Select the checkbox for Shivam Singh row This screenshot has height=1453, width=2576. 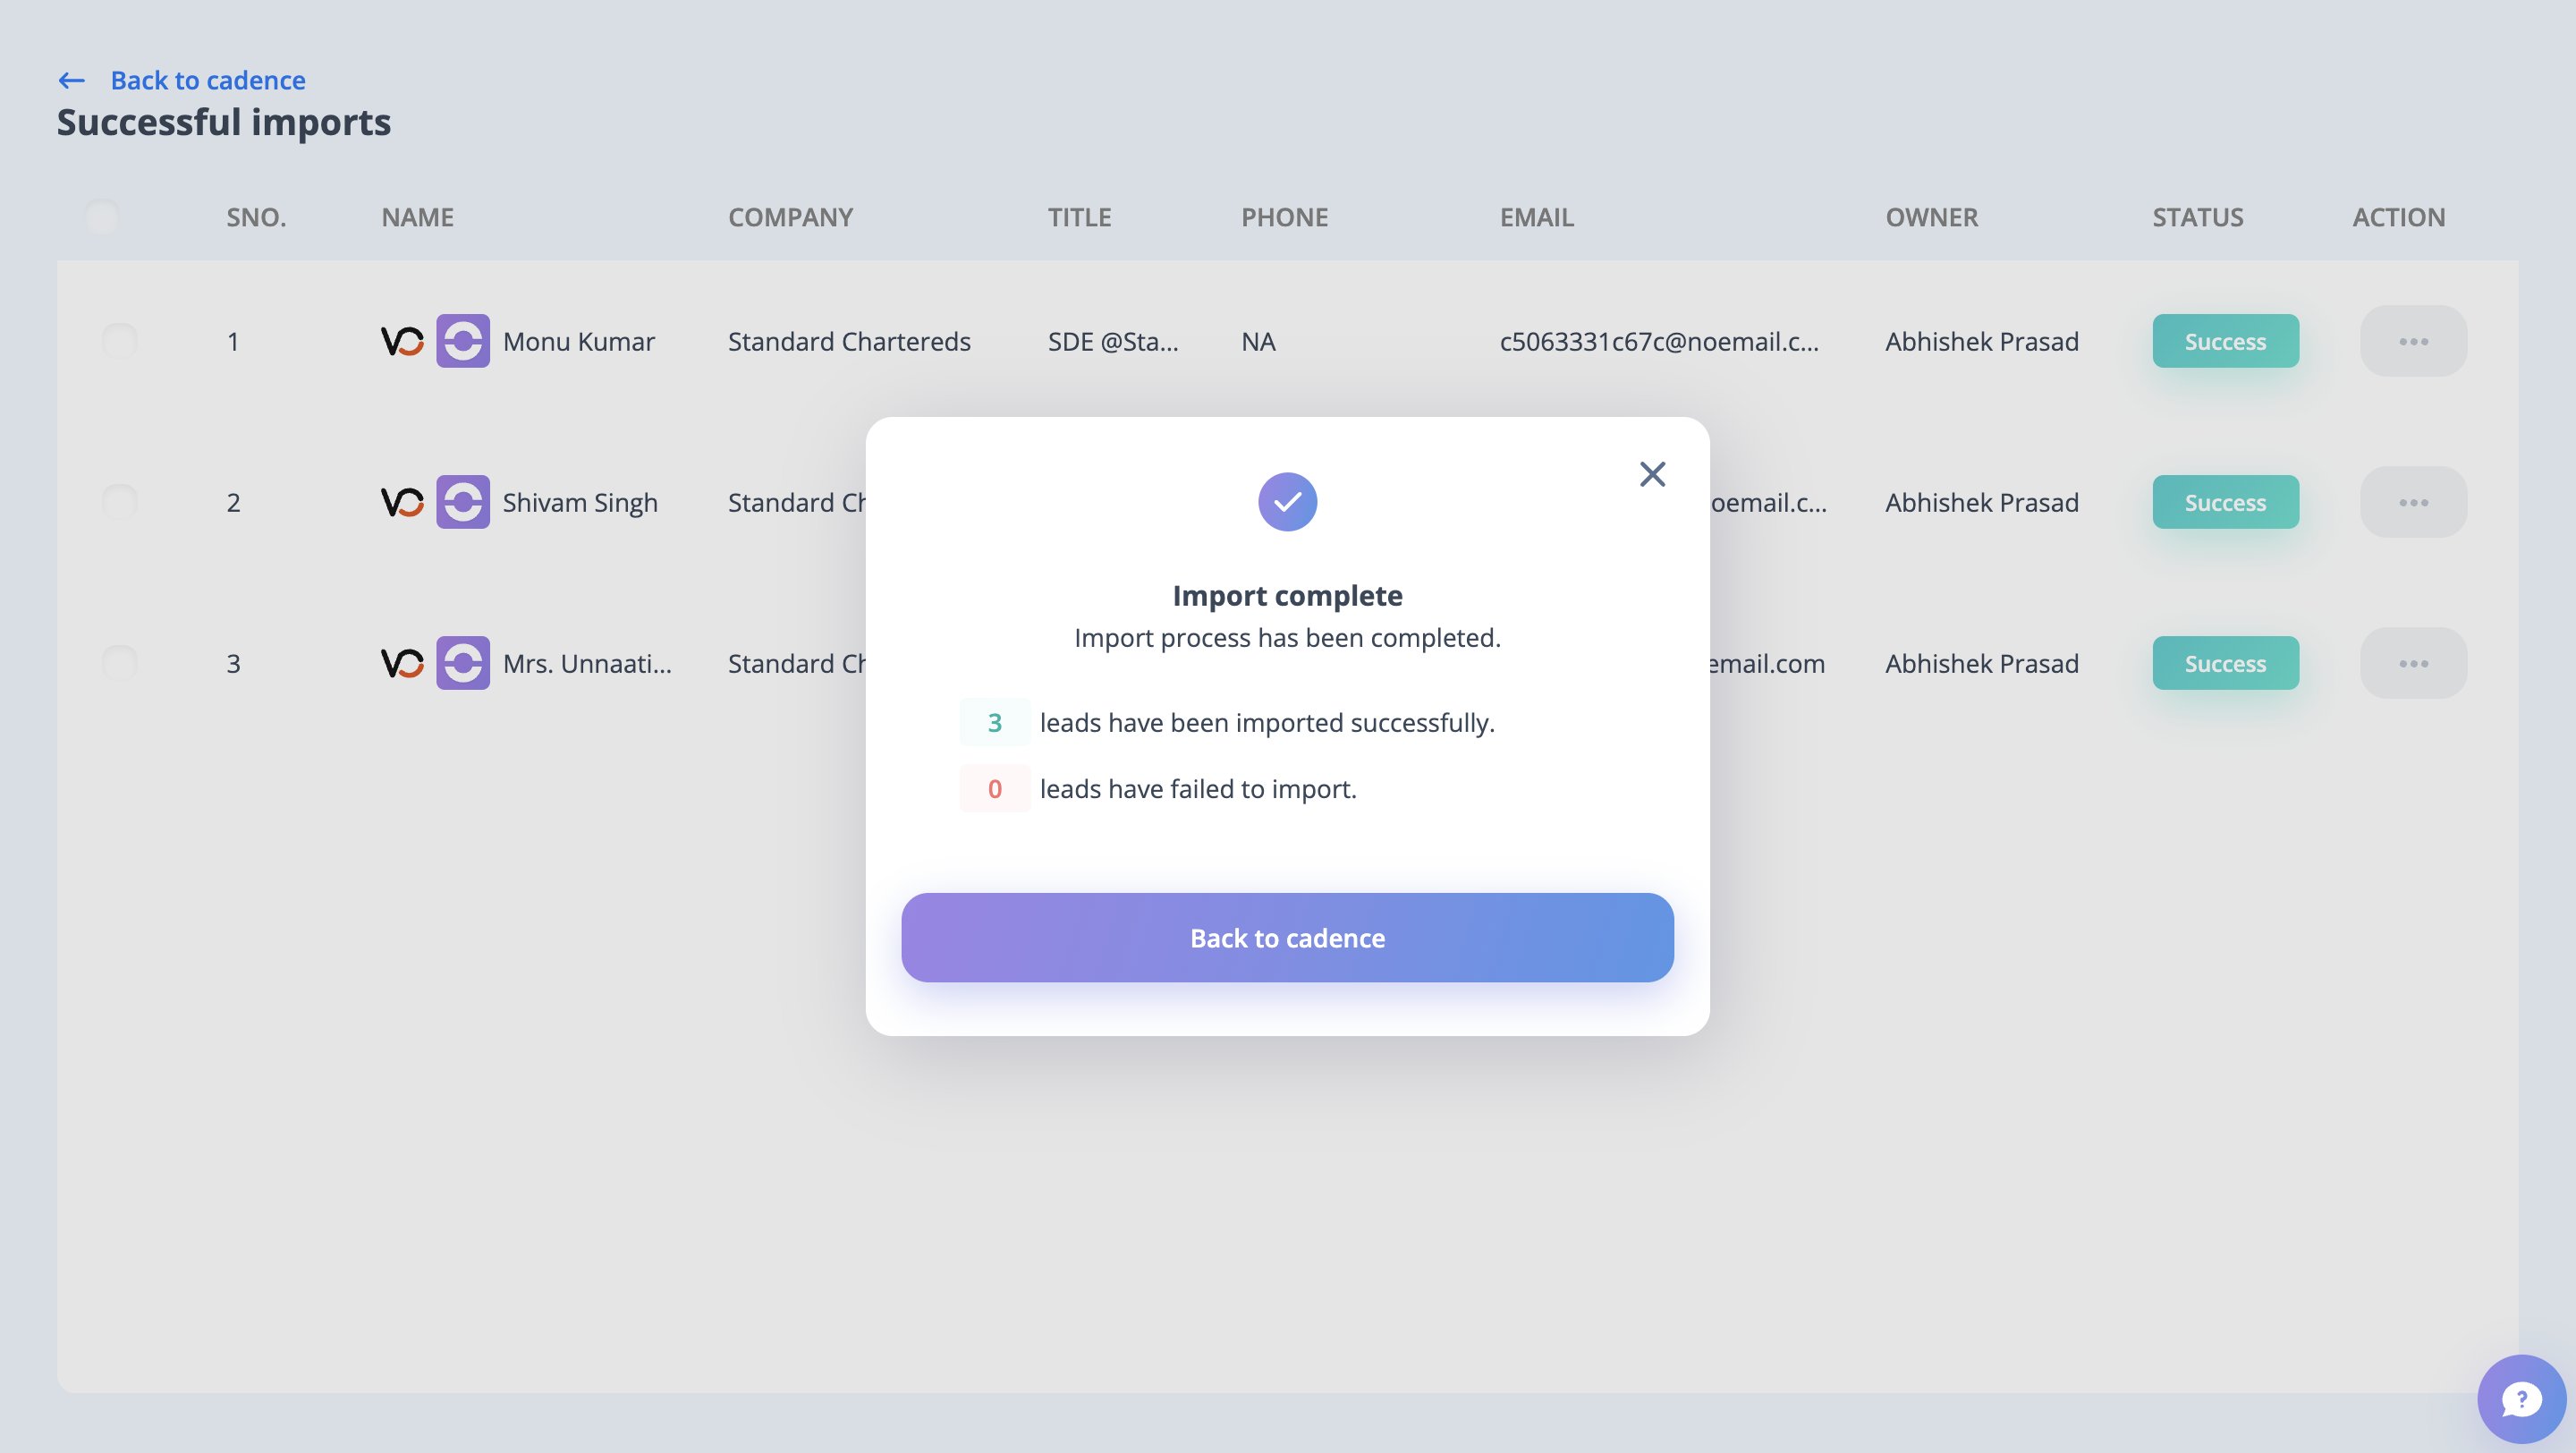point(120,502)
